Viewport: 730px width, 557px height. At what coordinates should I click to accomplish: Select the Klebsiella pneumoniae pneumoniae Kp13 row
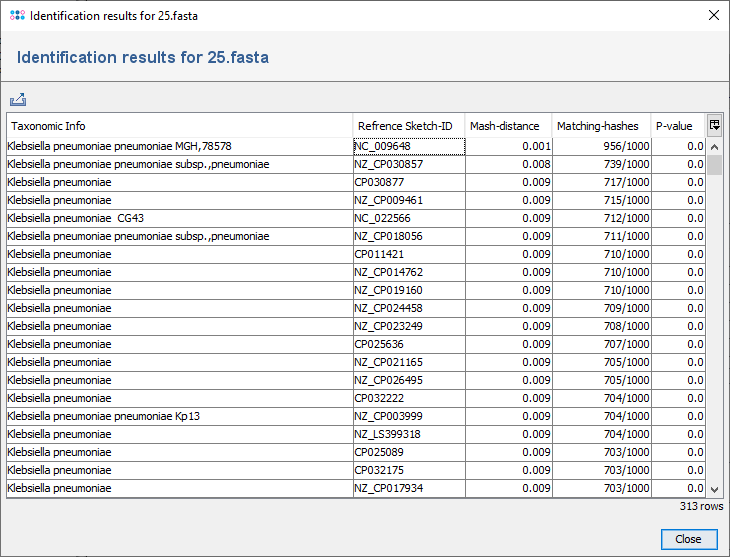[180, 416]
